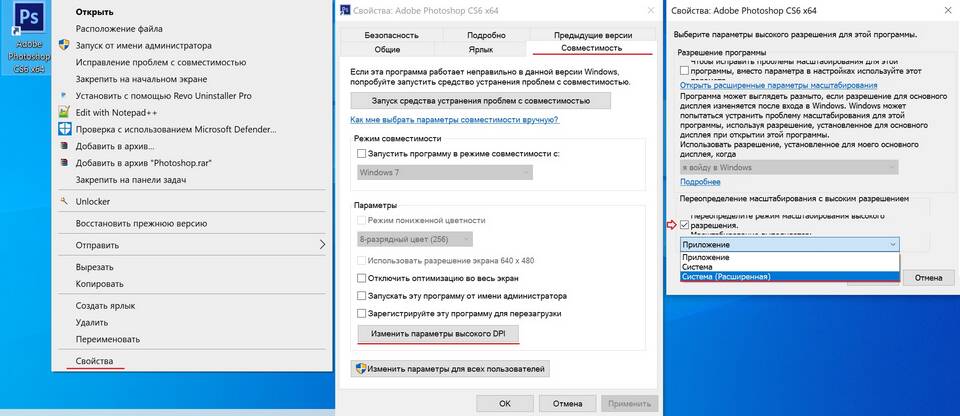Viewport: 960px width, 416px height.
Task: Expand the Отправить submenu arrow
Action: pos(323,245)
